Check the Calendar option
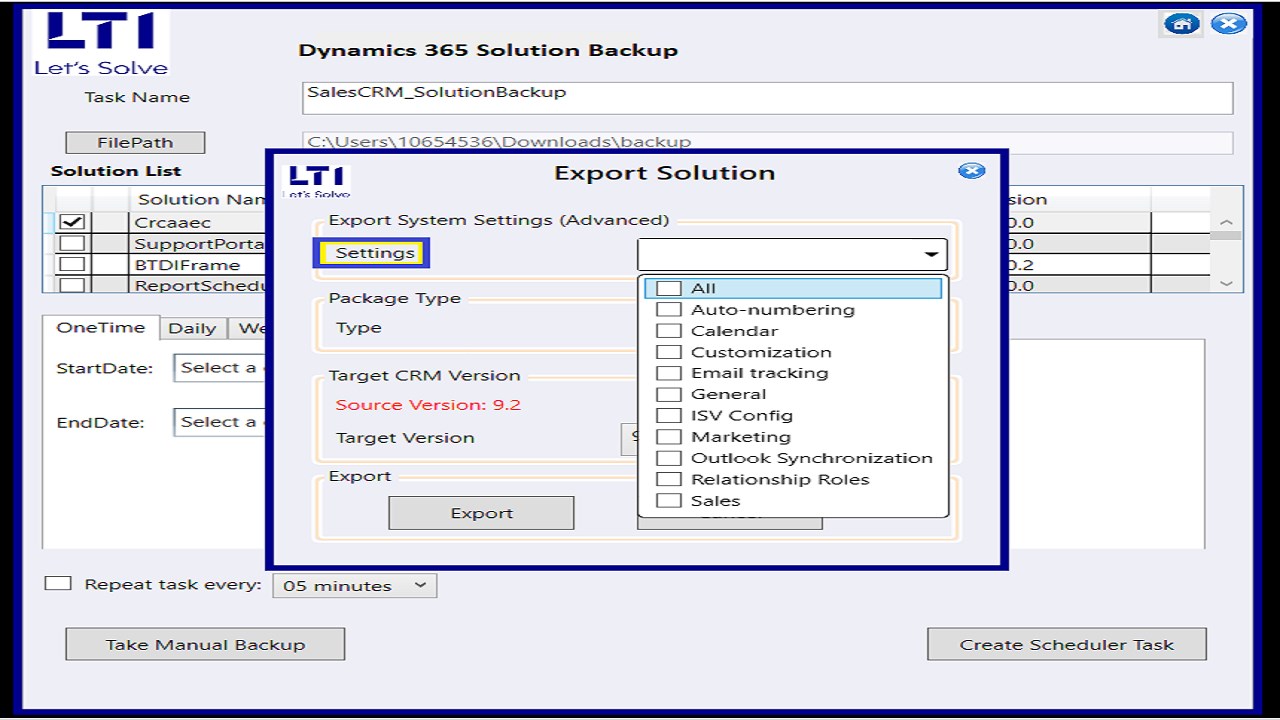1280x720 pixels. click(669, 331)
